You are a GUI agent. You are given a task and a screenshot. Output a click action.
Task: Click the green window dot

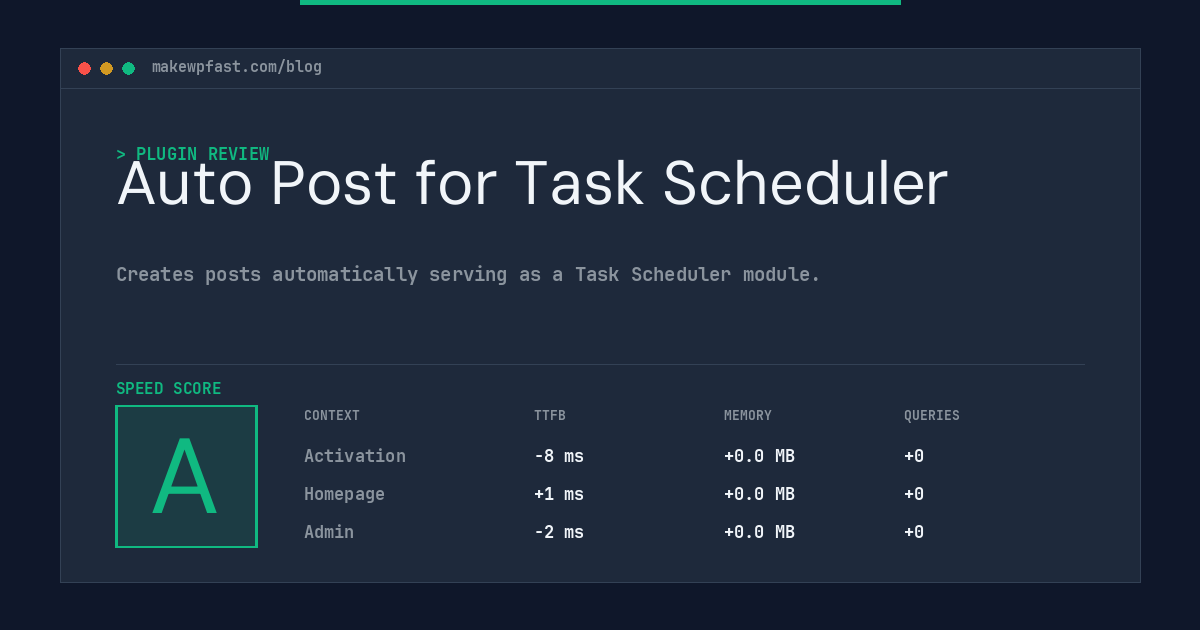point(128,68)
